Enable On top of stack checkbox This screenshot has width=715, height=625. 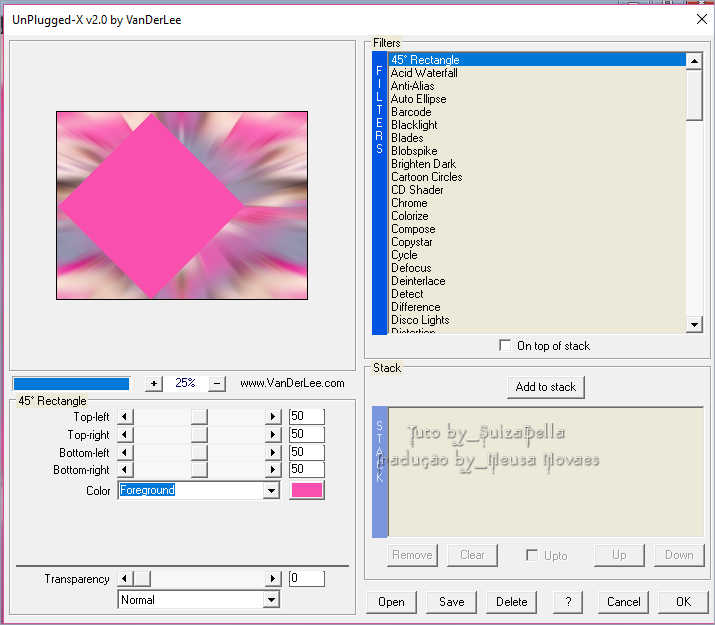[505, 345]
